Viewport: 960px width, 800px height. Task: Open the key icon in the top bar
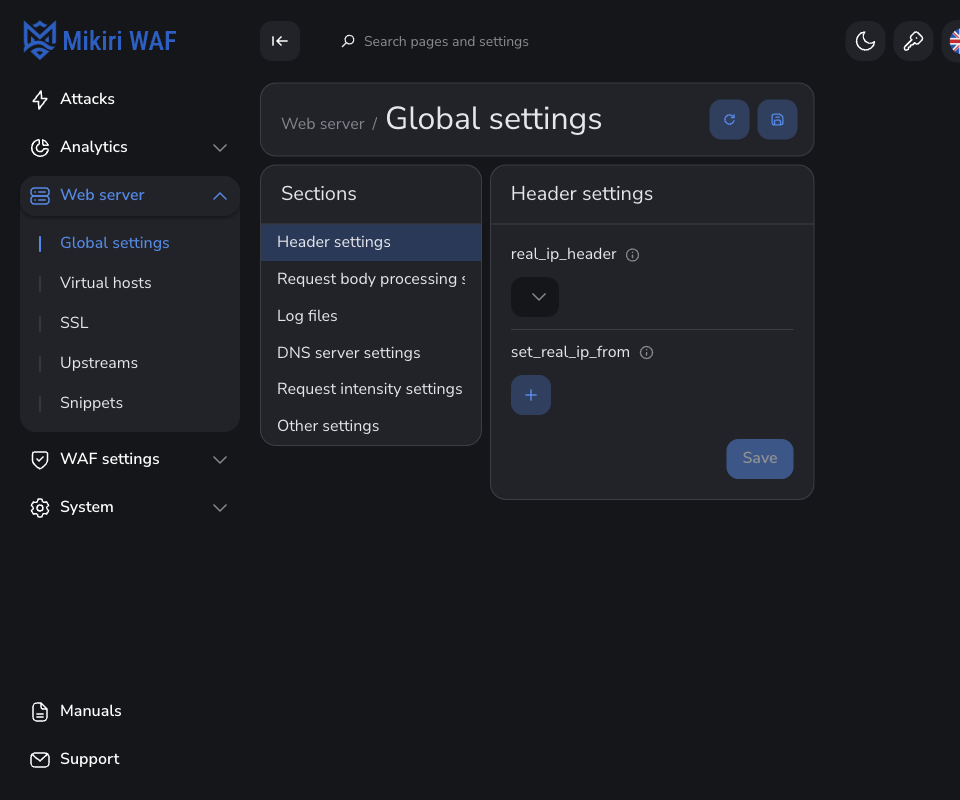pyautogui.click(x=913, y=41)
